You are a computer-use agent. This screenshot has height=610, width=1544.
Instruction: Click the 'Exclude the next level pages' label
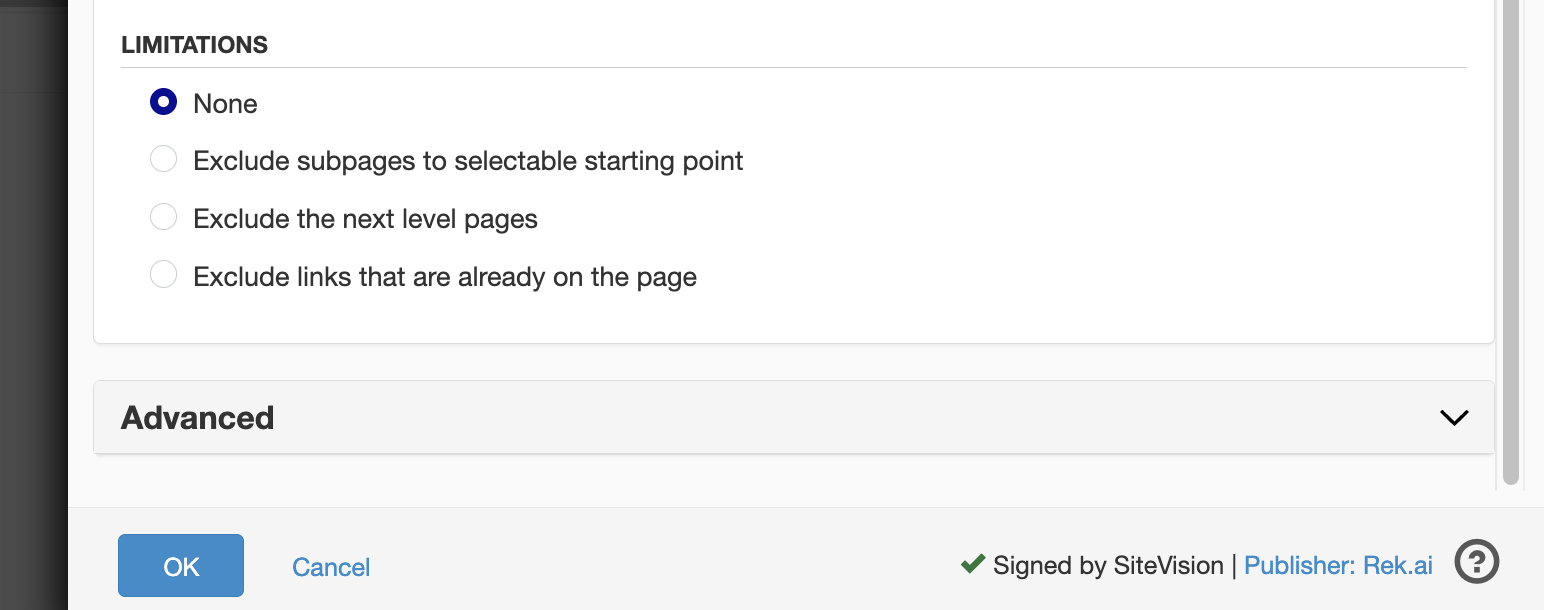[365, 219]
